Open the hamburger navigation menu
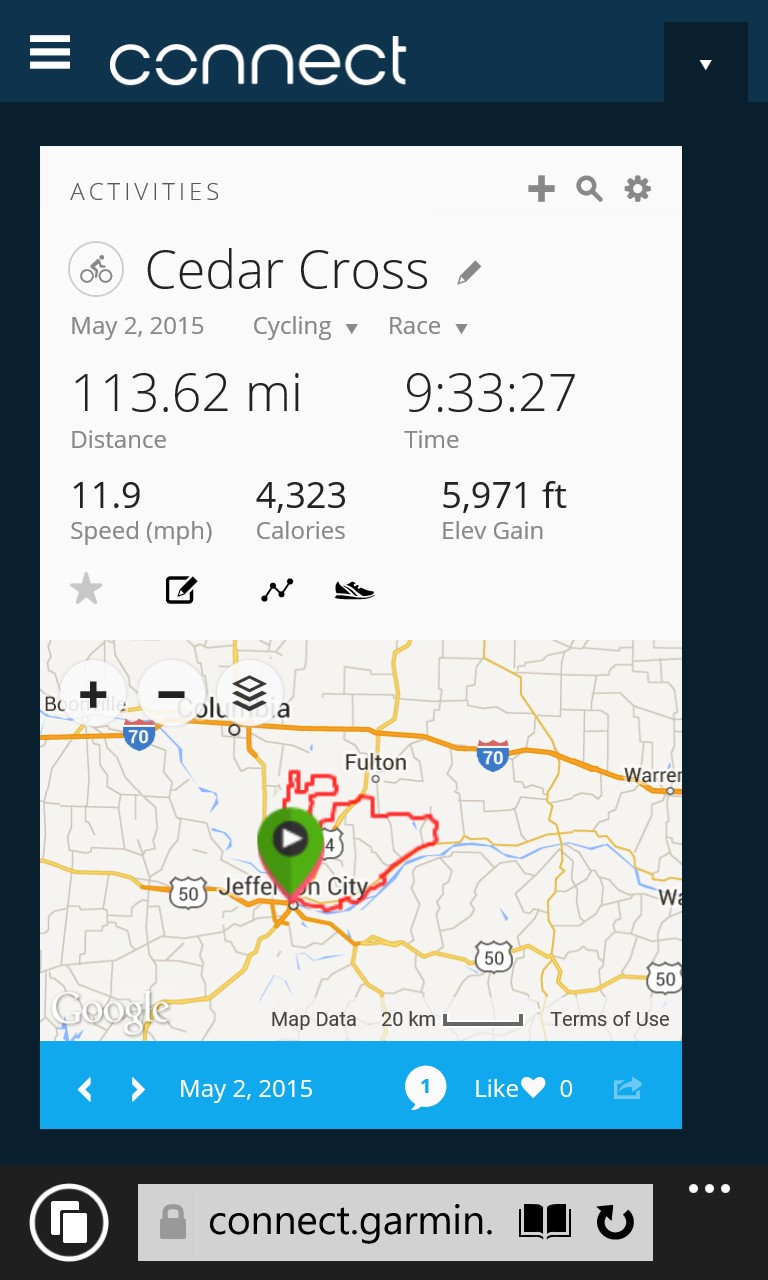This screenshot has height=1280, width=768. [x=50, y=52]
